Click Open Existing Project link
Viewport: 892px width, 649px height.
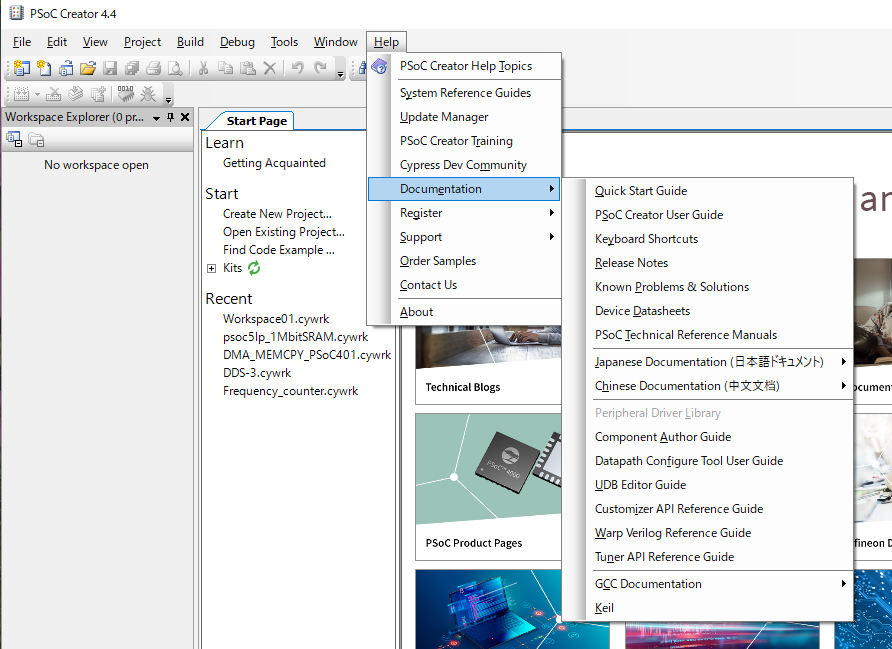click(283, 232)
